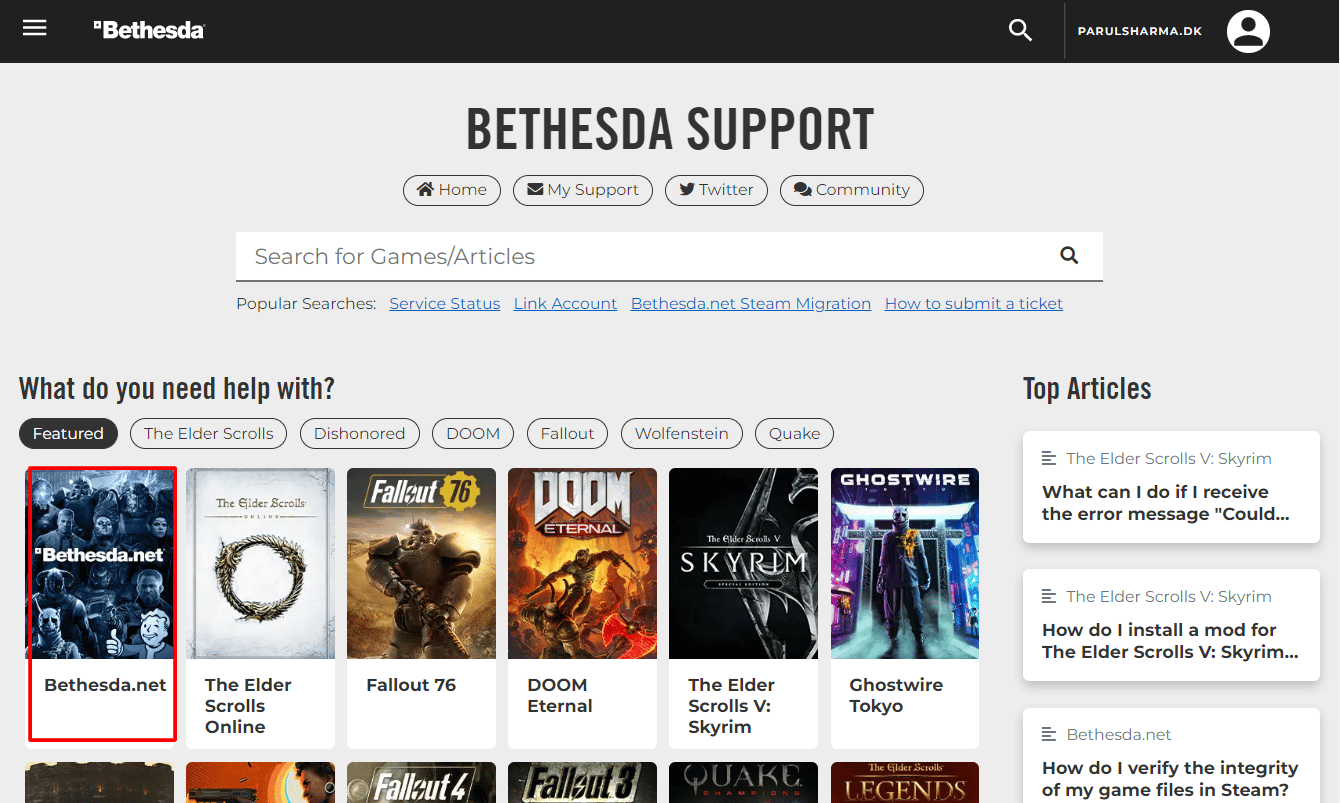Open Bethesda.net Steam Migration link
The image size is (1340, 803).
pos(751,303)
